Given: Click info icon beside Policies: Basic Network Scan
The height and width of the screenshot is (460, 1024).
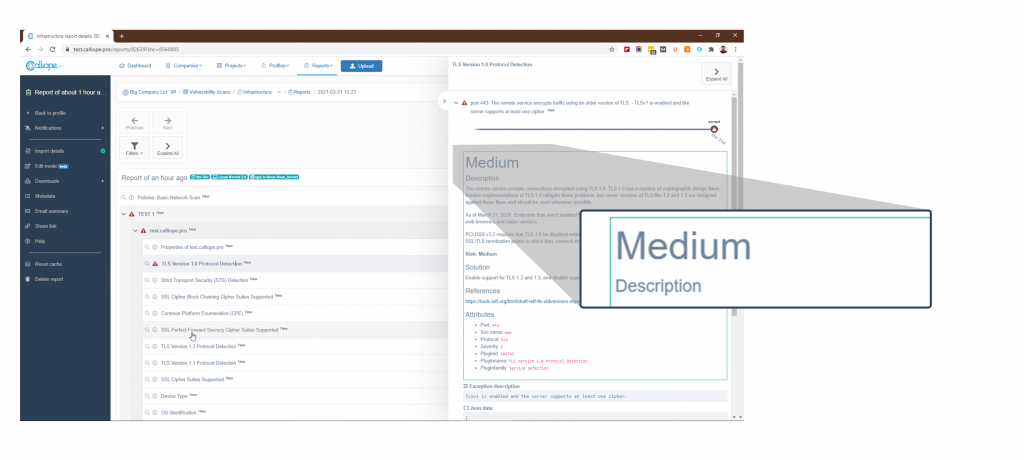Looking at the screenshot, I should pyautogui.click(x=131, y=197).
